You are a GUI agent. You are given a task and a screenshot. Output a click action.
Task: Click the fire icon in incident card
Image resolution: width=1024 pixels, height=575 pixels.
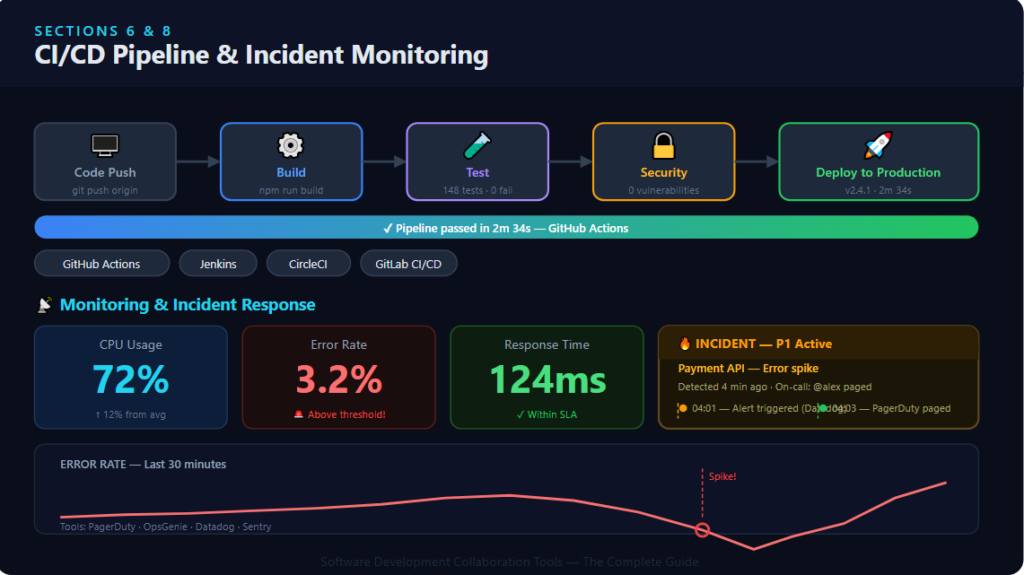coord(684,344)
